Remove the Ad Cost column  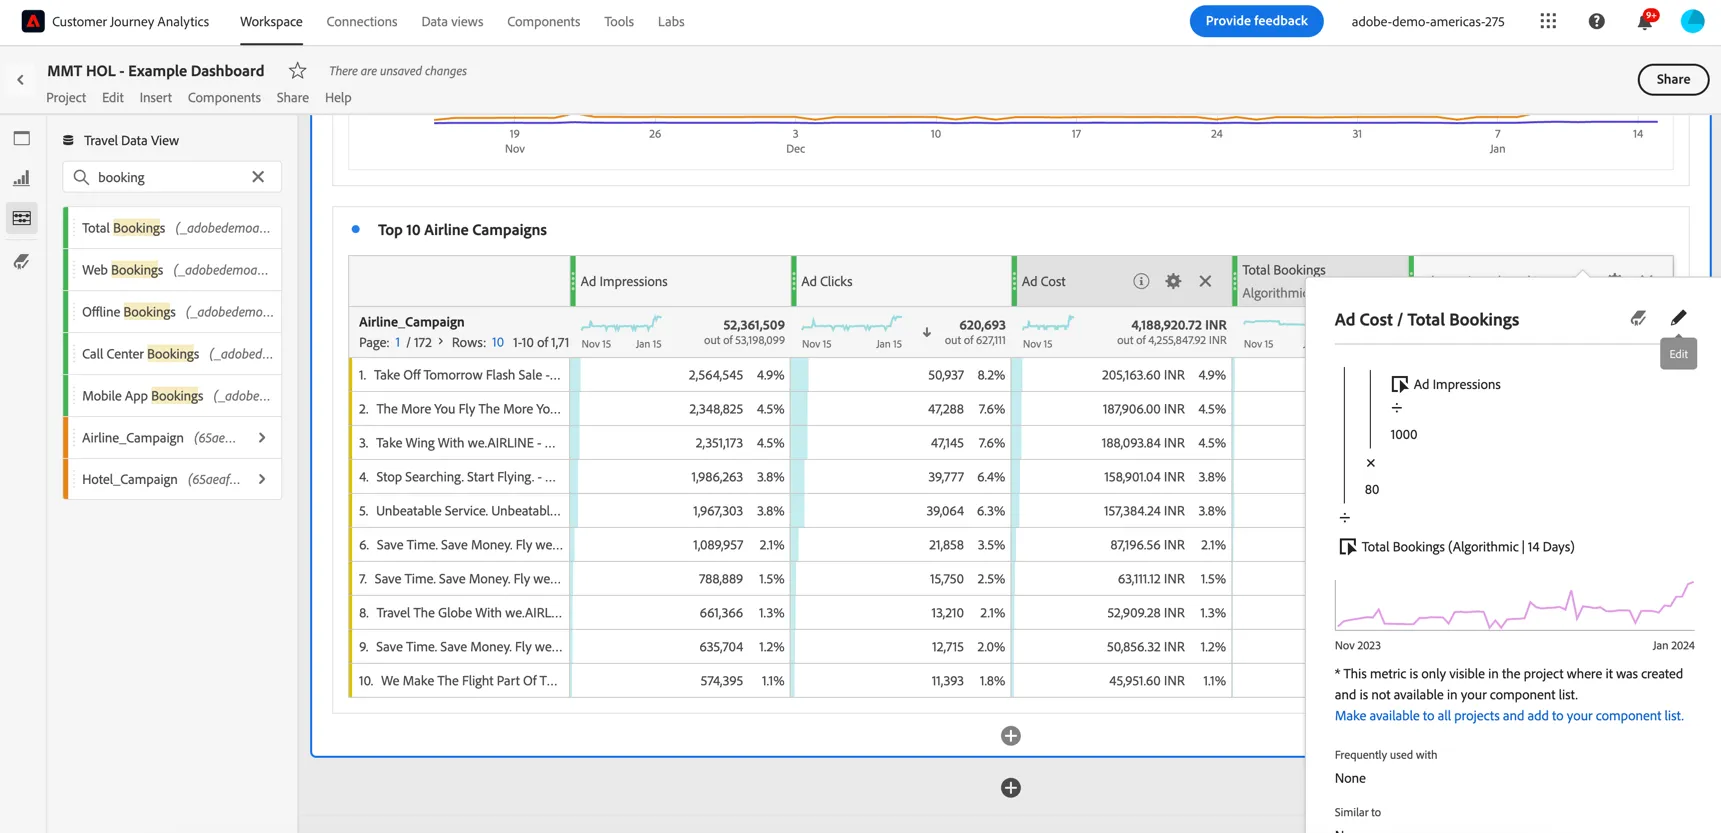coord(1205,281)
